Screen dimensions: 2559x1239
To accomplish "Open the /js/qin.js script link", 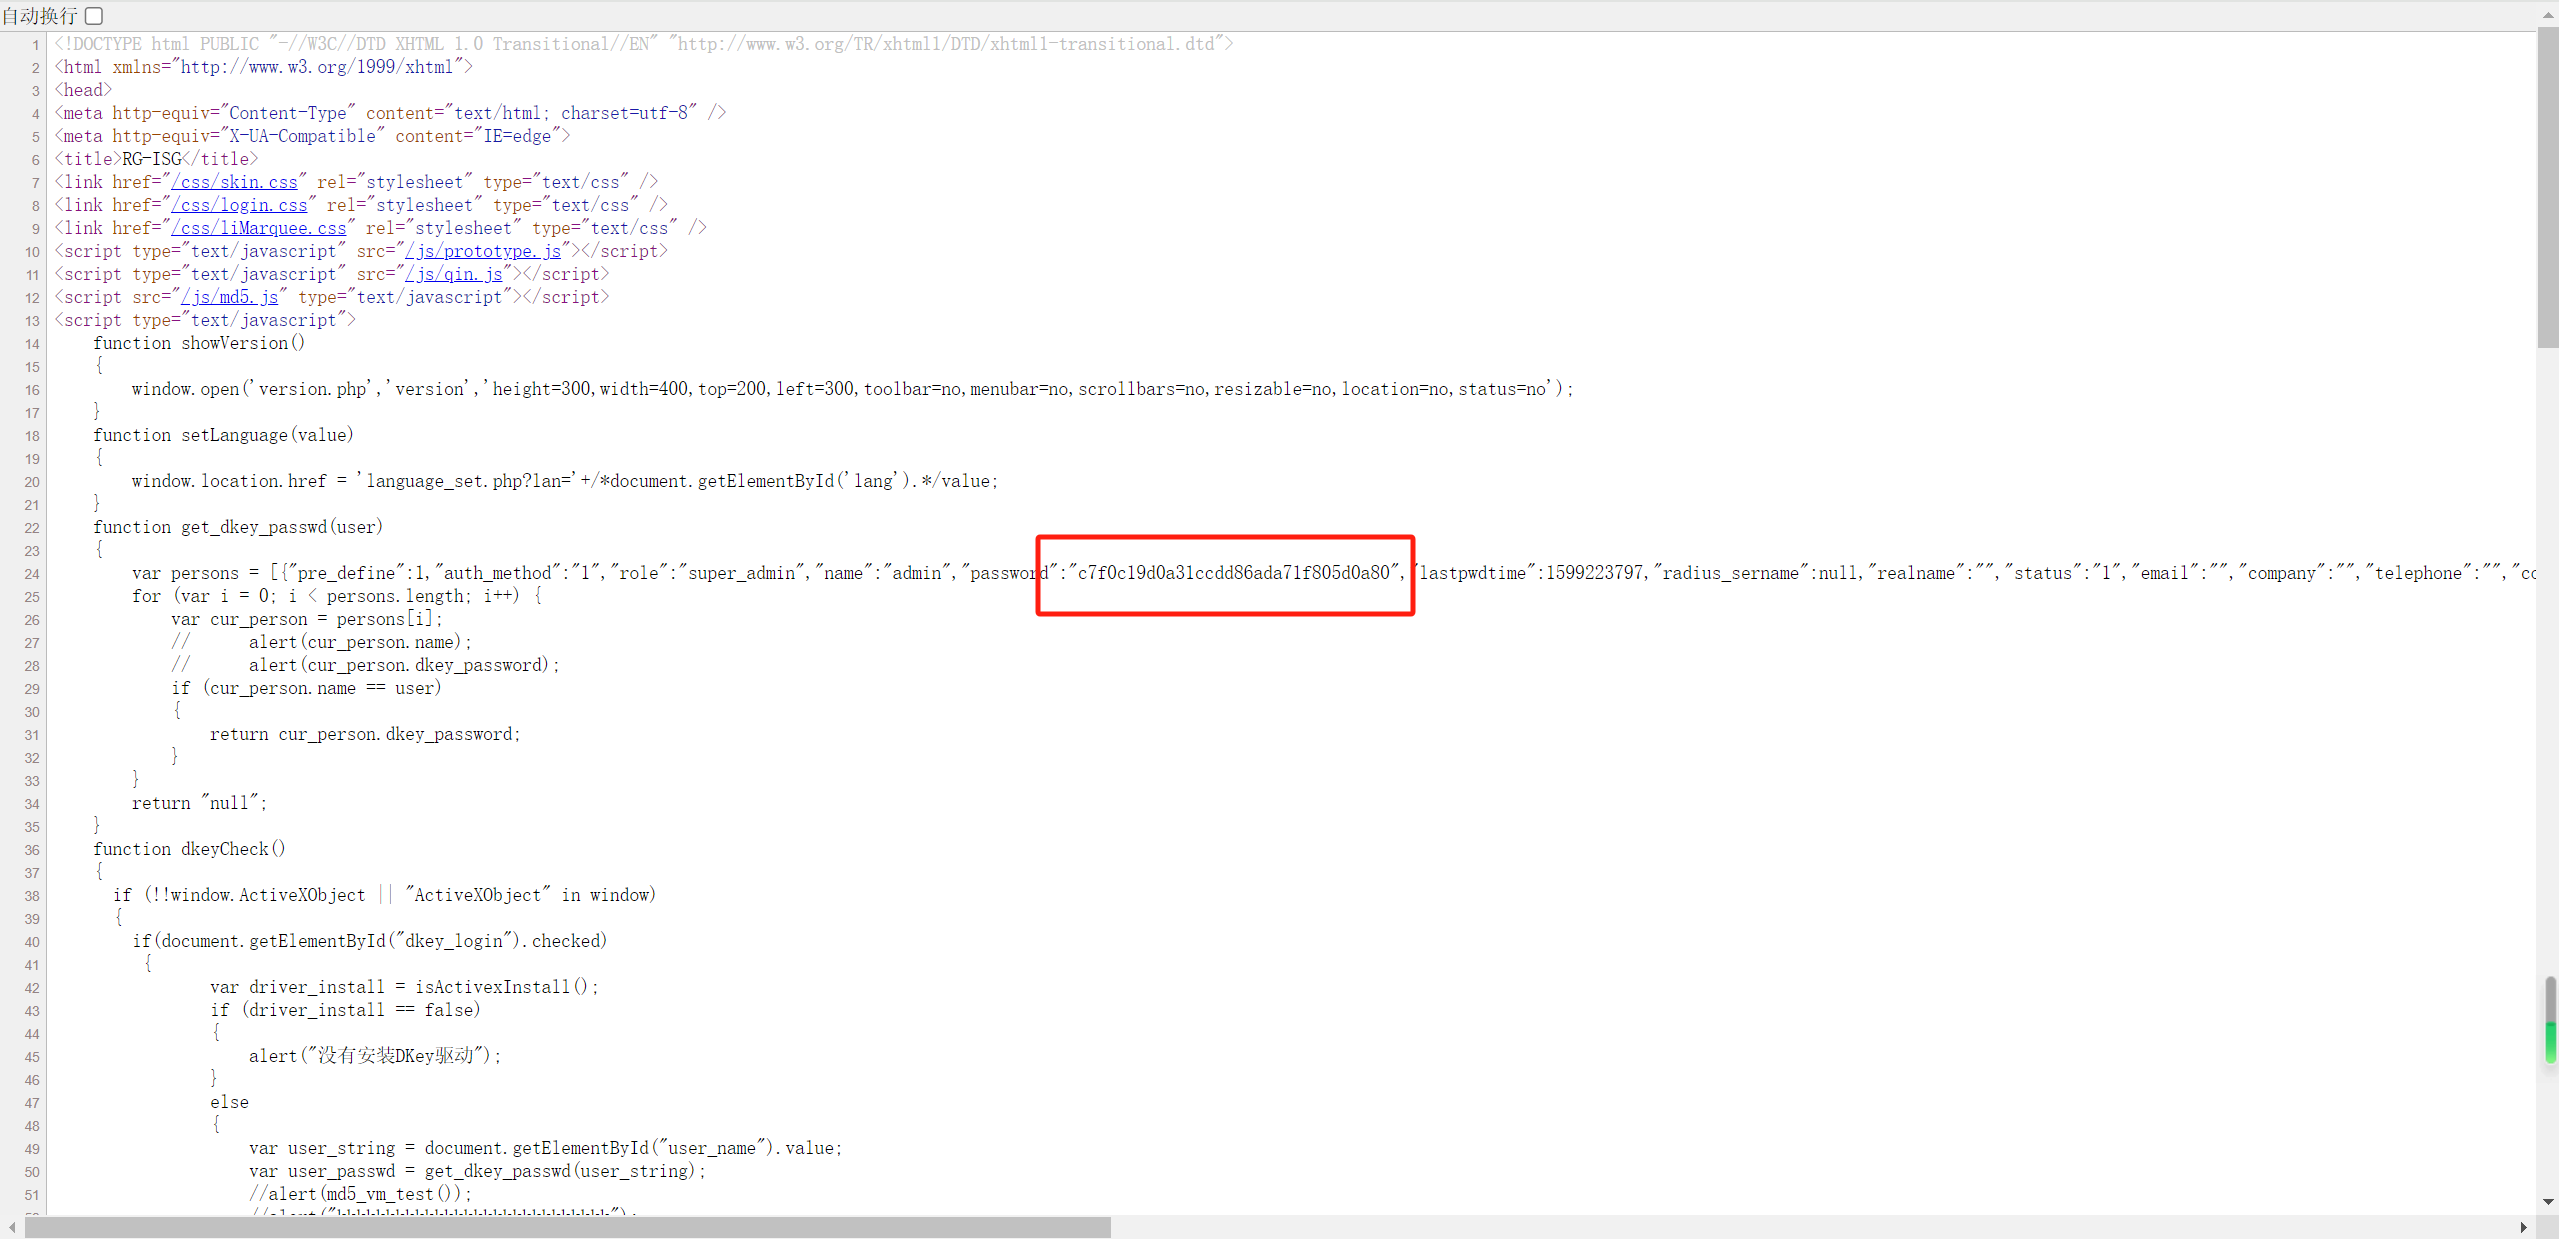I will point(454,274).
